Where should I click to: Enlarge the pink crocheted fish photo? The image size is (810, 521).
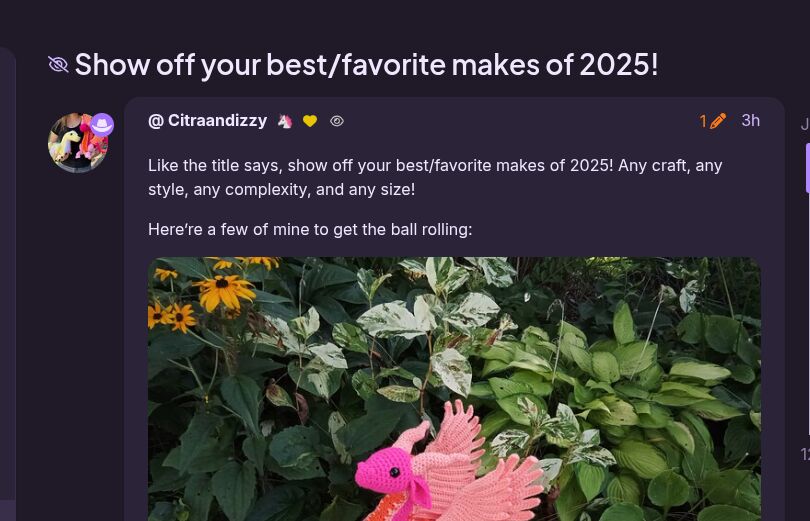(454, 389)
